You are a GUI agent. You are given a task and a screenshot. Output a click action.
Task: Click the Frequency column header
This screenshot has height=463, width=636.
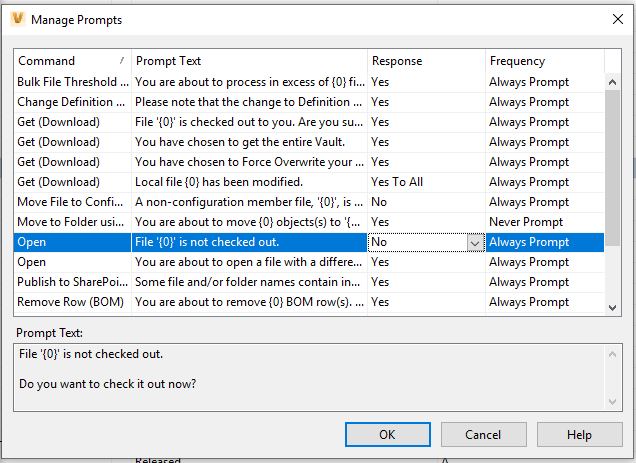click(545, 61)
